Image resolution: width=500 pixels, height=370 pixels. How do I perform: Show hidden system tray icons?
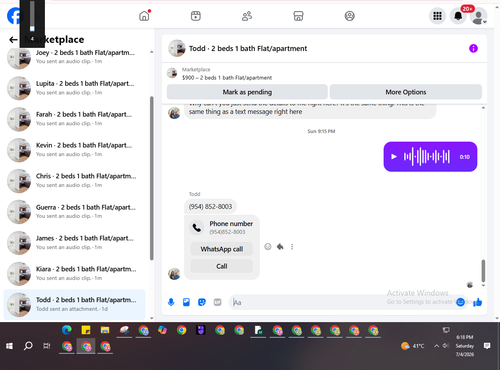[436, 346]
